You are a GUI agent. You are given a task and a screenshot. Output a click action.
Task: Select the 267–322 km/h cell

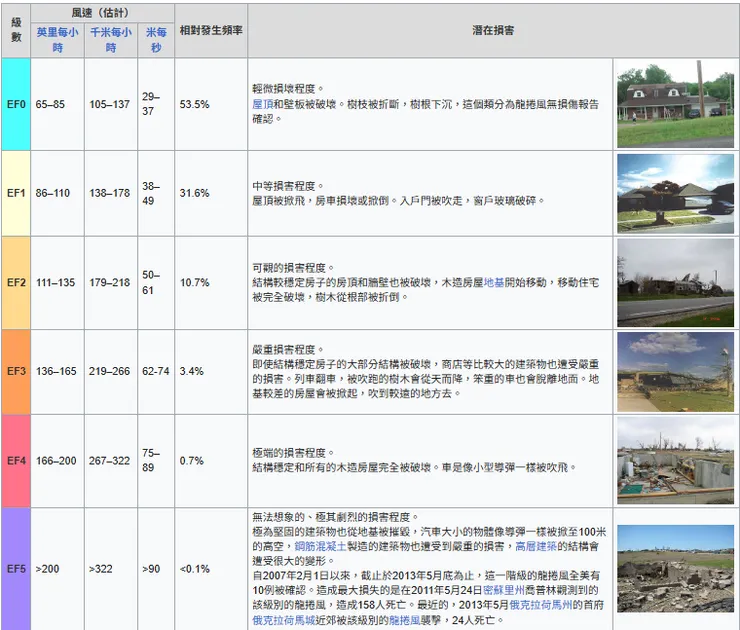pos(111,461)
